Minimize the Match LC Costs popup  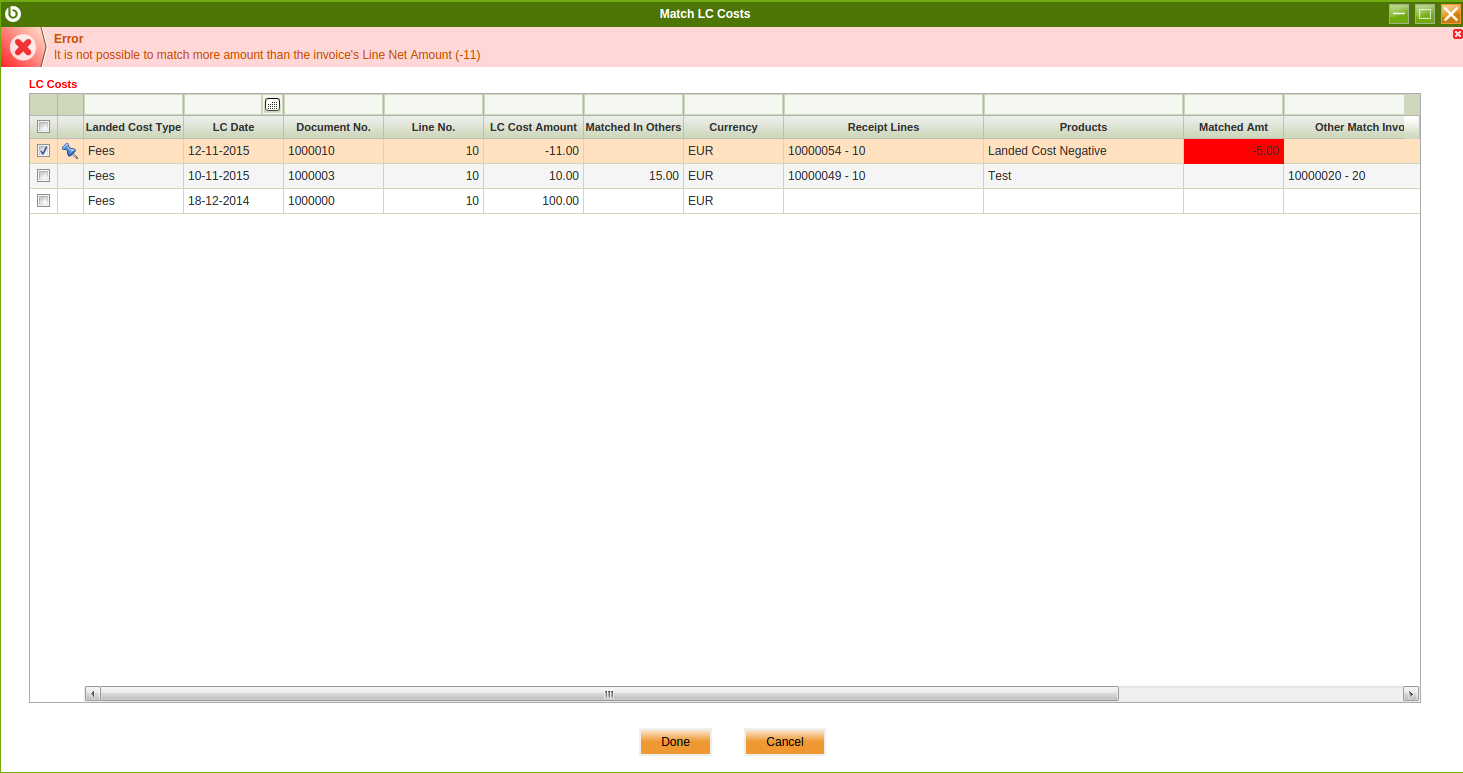click(x=1399, y=14)
